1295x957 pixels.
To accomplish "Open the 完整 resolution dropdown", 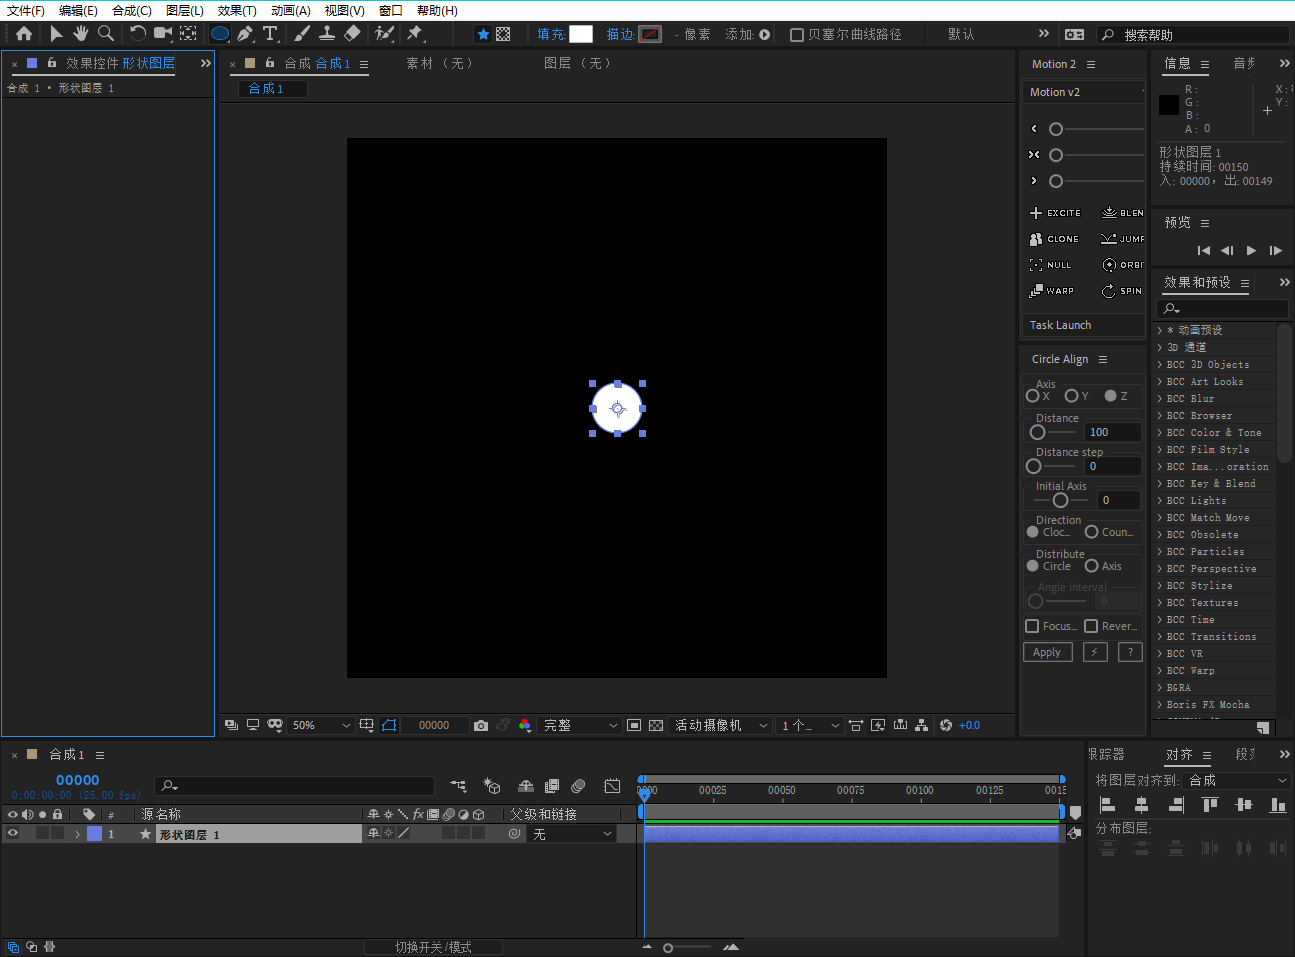I will coord(580,725).
